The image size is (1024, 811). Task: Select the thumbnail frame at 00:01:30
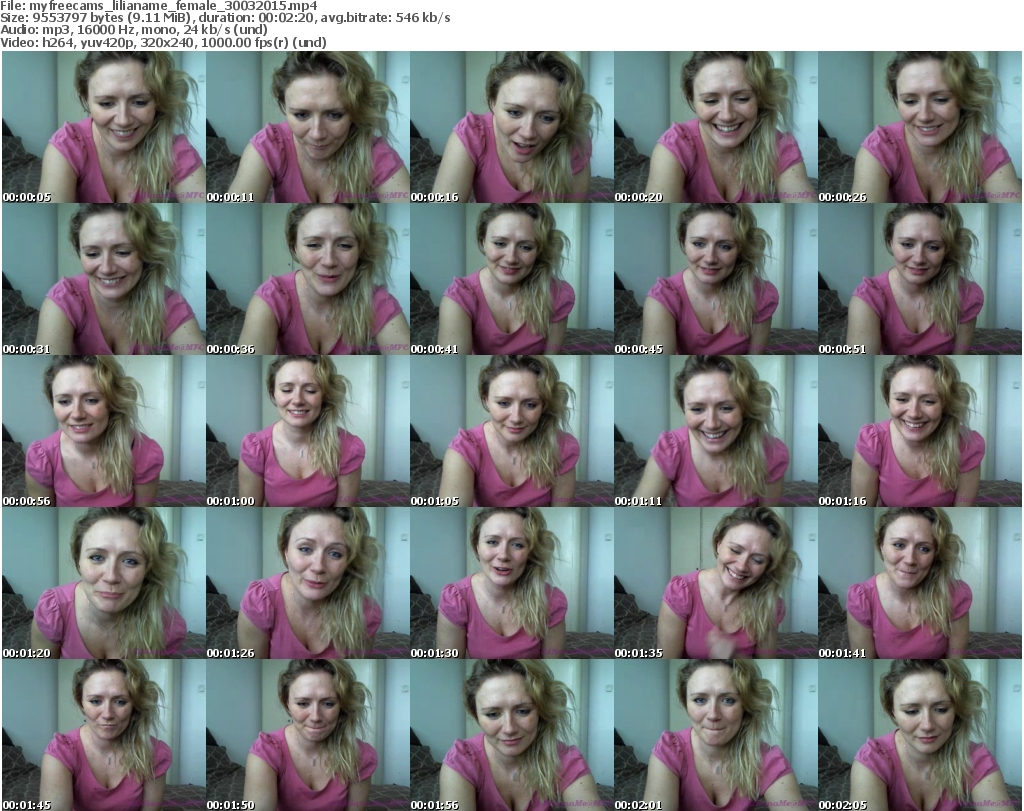pyautogui.click(x=511, y=582)
